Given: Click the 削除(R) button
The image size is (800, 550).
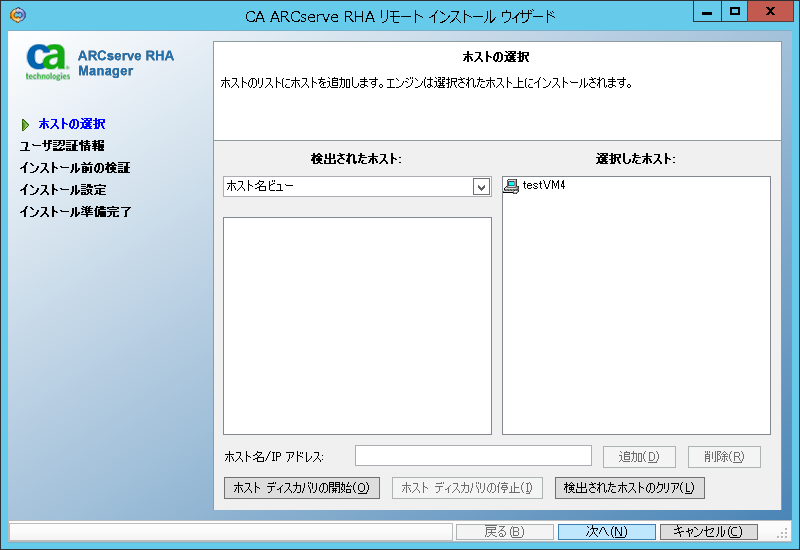Looking at the screenshot, I should (724, 457).
